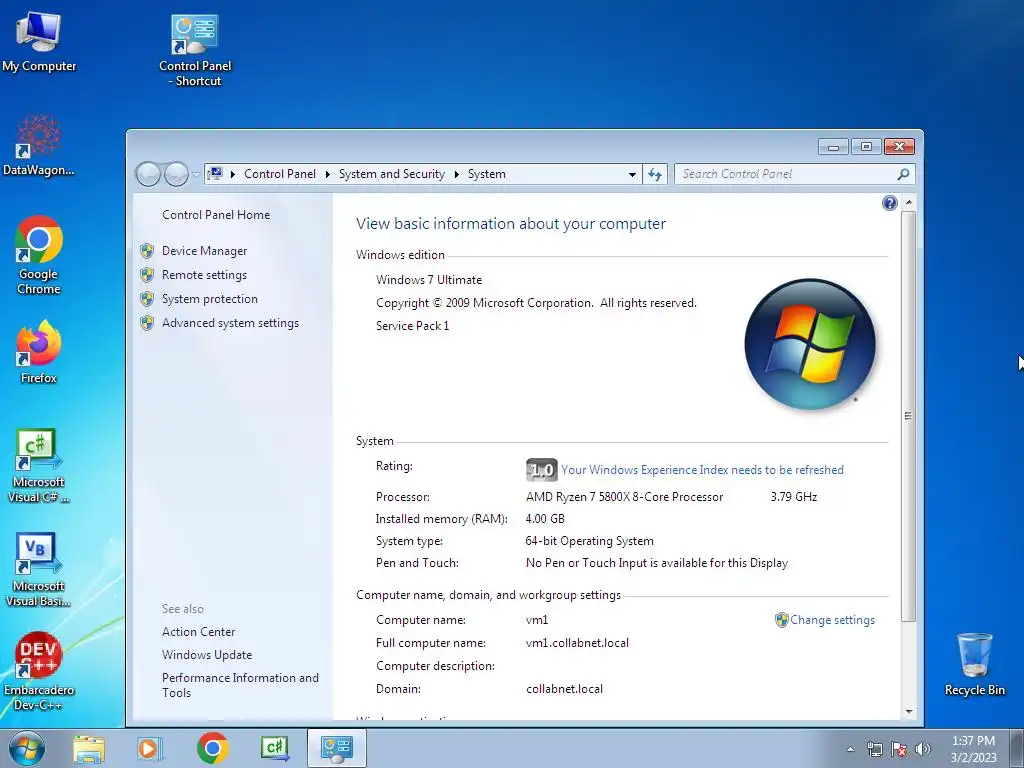Screen dimensions: 1024x768
Task: Launch the Firefox desktop shortcut
Action: pyautogui.click(x=39, y=351)
